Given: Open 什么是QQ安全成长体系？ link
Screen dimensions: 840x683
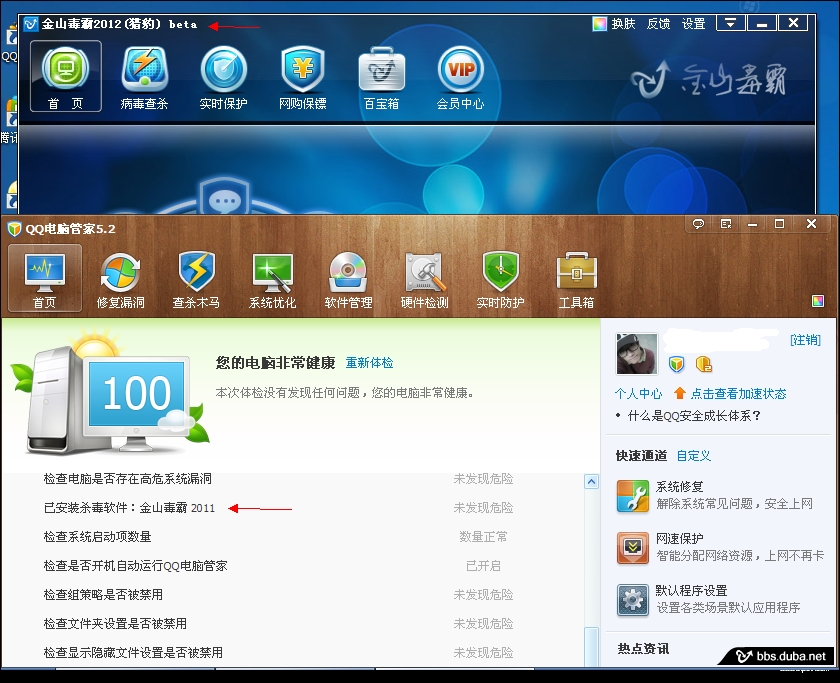Looking at the screenshot, I should click(x=695, y=416).
